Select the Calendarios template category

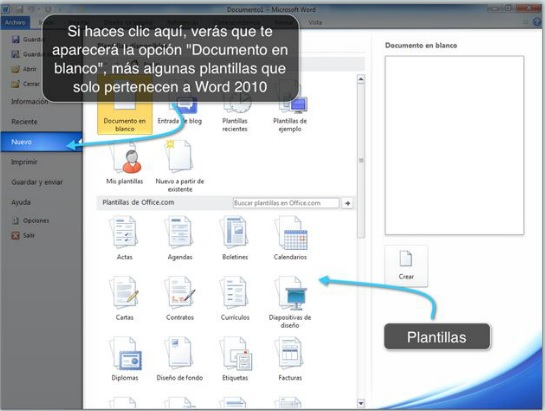point(290,238)
